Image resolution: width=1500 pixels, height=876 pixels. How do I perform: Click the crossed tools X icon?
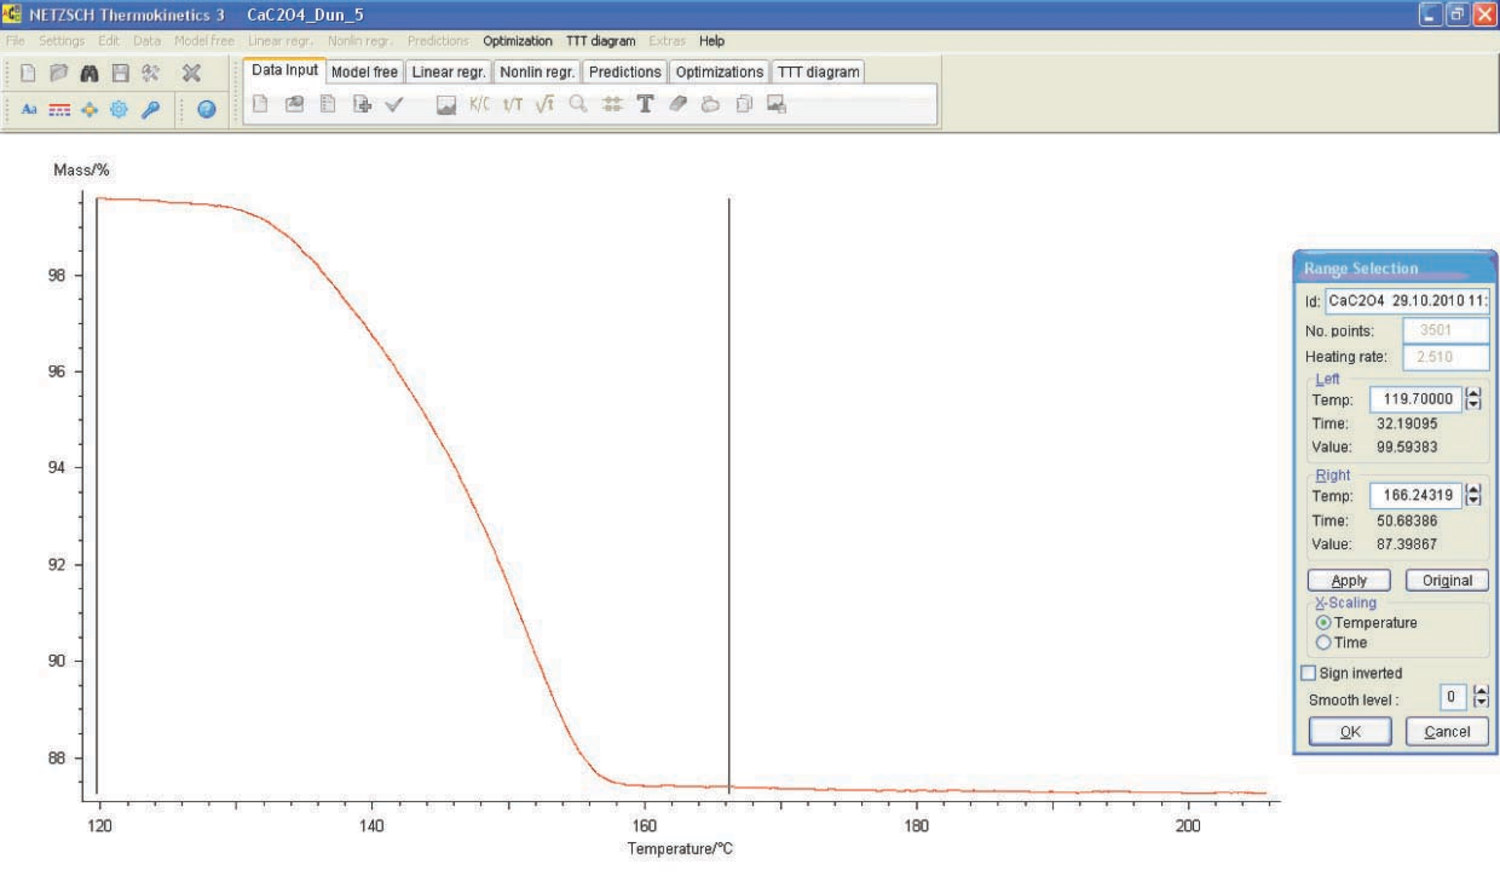click(191, 73)
